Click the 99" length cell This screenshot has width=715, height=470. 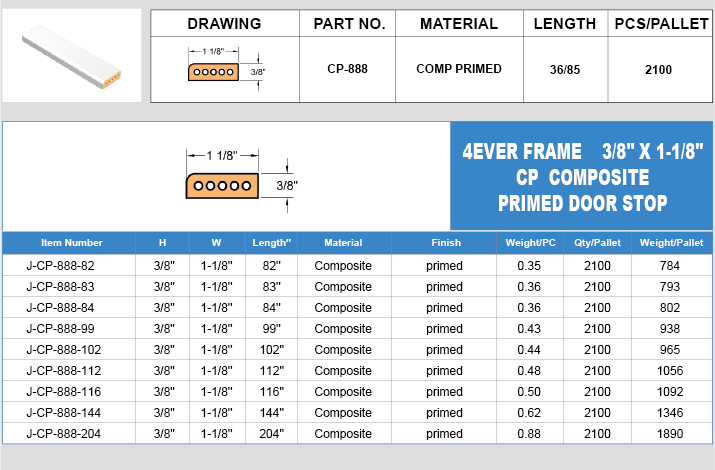click(272, 329)
